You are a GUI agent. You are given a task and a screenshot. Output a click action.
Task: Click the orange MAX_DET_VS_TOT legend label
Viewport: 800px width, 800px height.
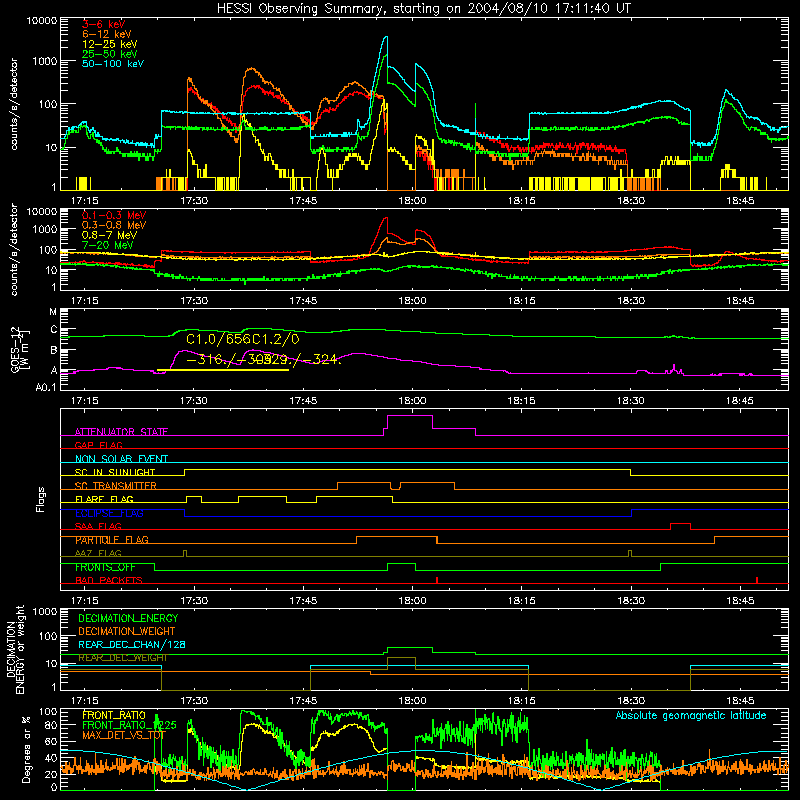click(123, 735)
